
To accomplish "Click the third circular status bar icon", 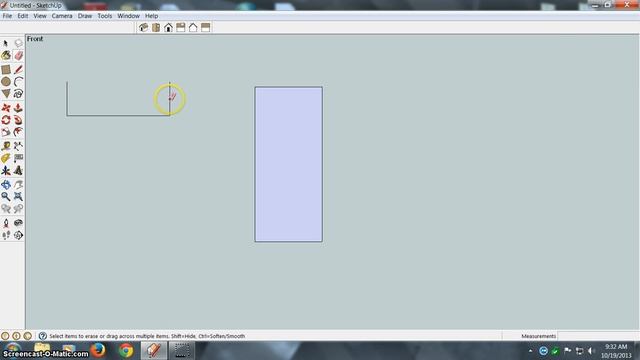I will 27,336.
